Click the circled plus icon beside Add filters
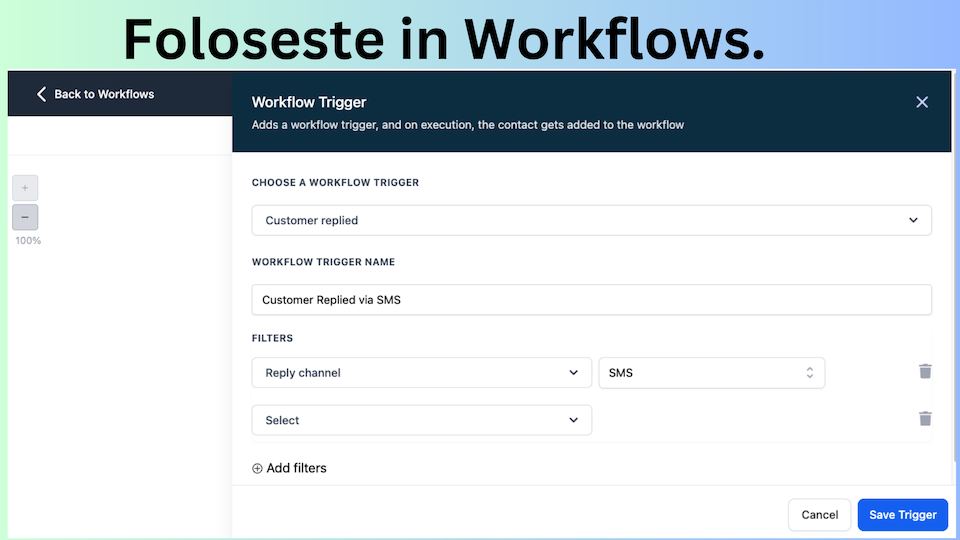This screenshot has width=960, height=540. point(257,468)
